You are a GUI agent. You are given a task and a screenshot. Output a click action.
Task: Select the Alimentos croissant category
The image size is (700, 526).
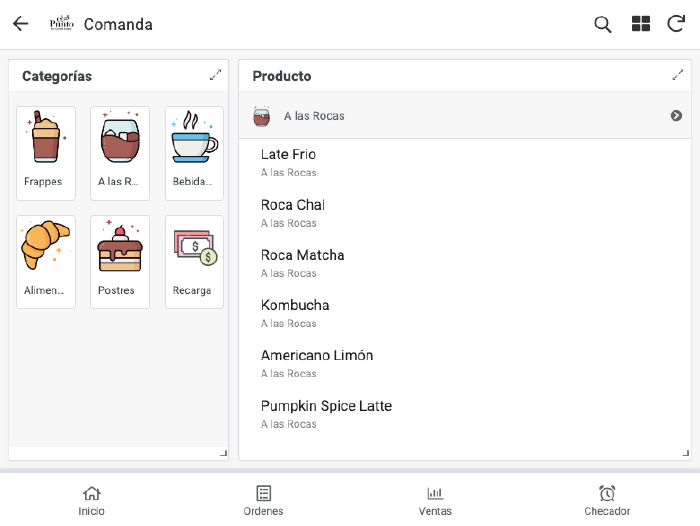pos(46,261)
